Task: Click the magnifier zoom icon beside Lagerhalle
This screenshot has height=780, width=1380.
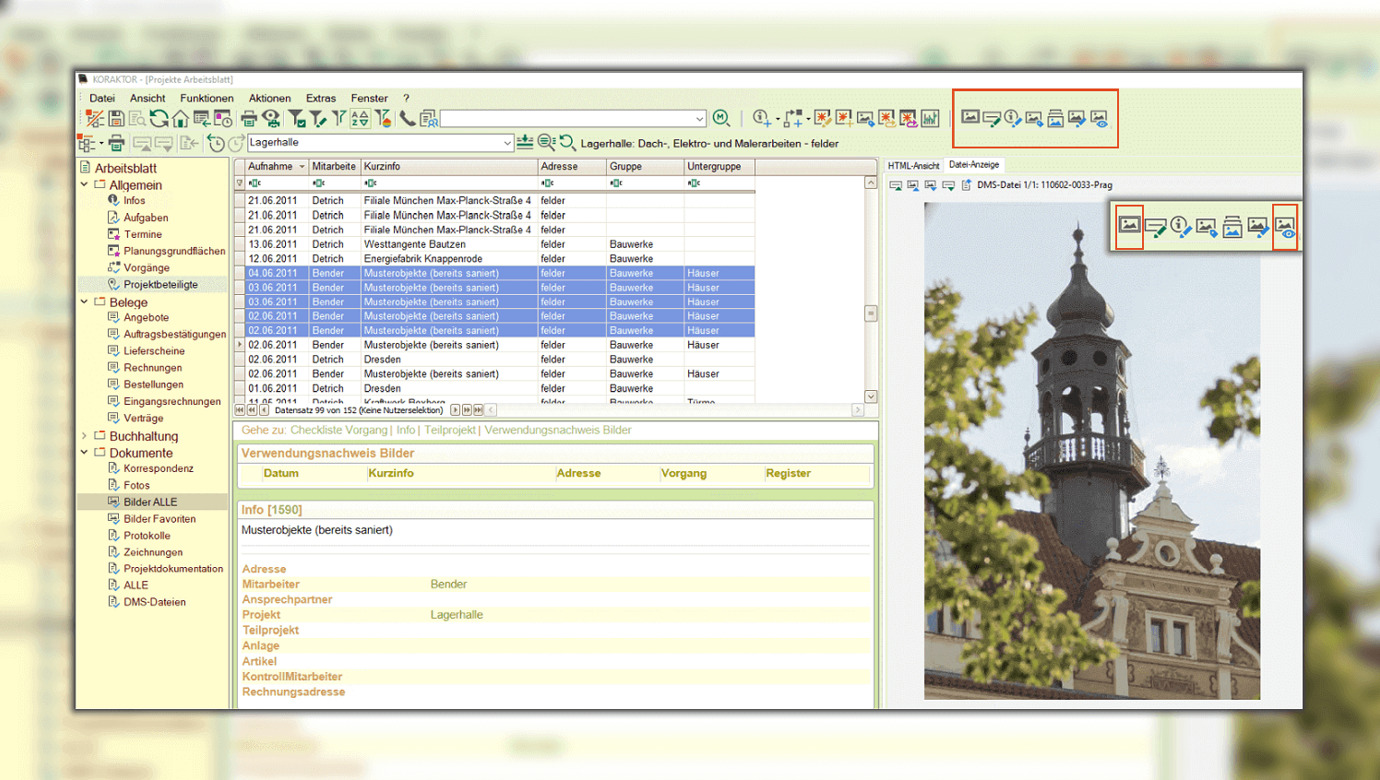Action: point(546,143)
